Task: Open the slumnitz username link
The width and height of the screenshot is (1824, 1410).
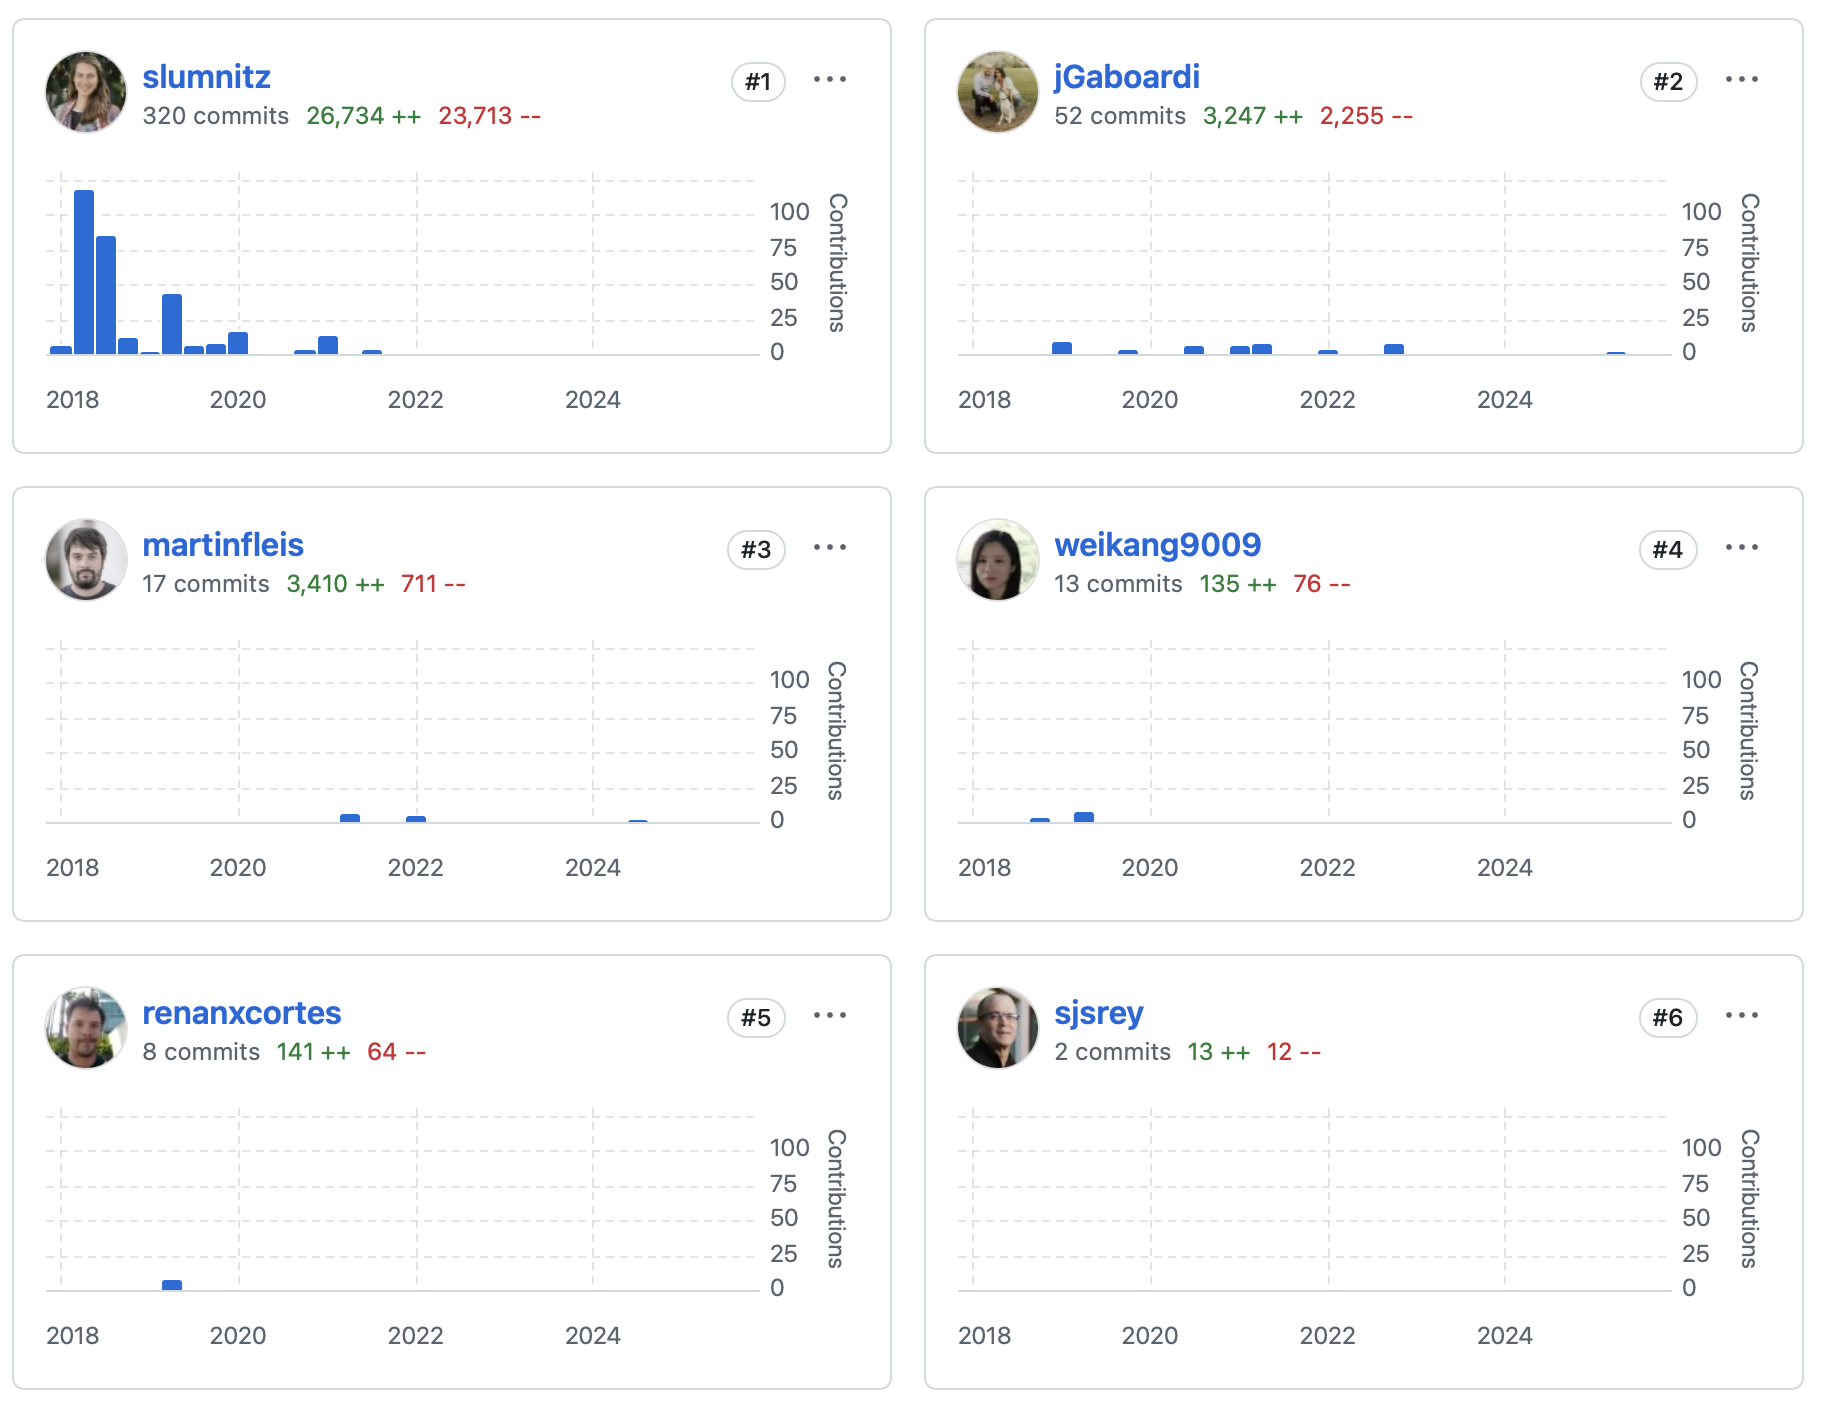Action: (x=206, y=77)
